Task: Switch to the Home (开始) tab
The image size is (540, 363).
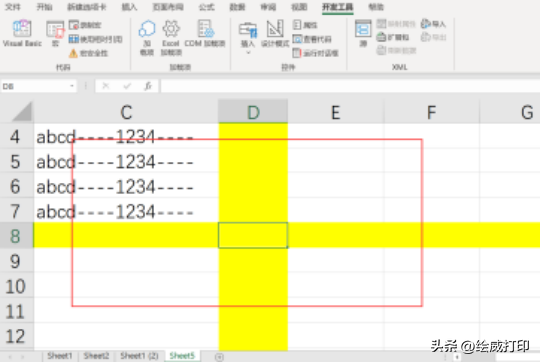Action: click(44, 7)
